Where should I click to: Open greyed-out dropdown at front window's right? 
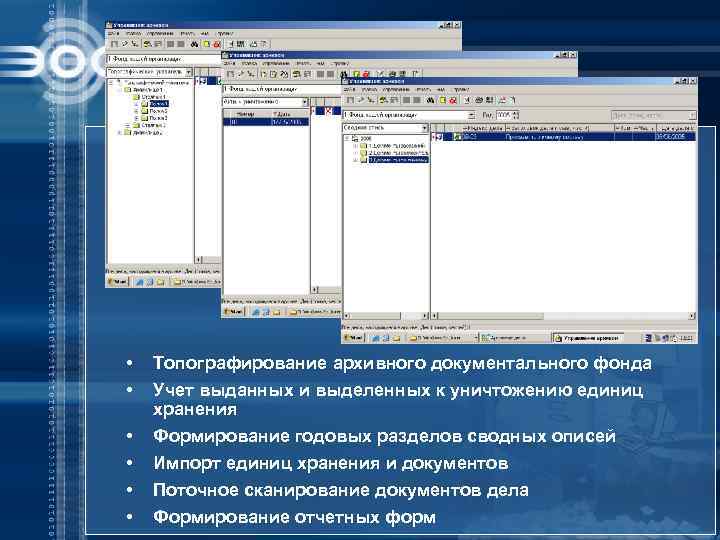(x=653, y=115)
